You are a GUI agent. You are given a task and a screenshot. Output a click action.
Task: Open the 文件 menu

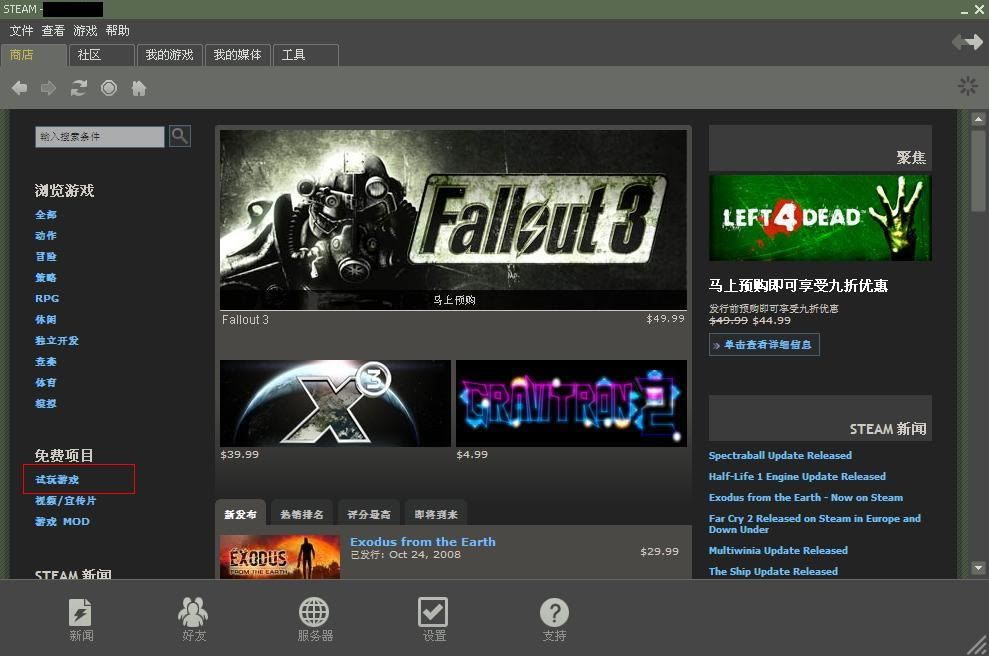pos(21,30)
